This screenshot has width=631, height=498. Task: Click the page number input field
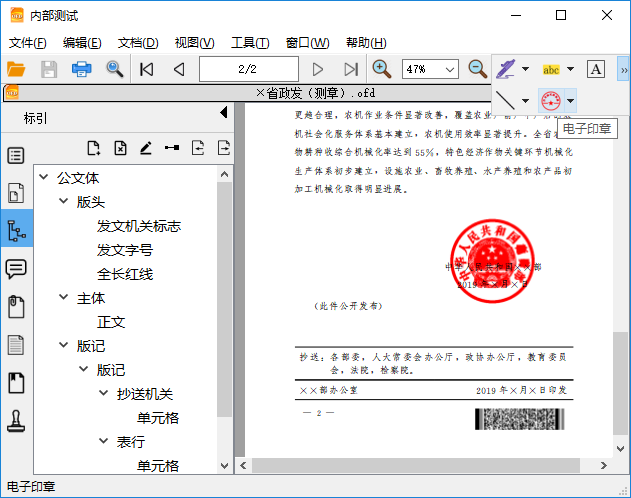(x=247, y=69)
